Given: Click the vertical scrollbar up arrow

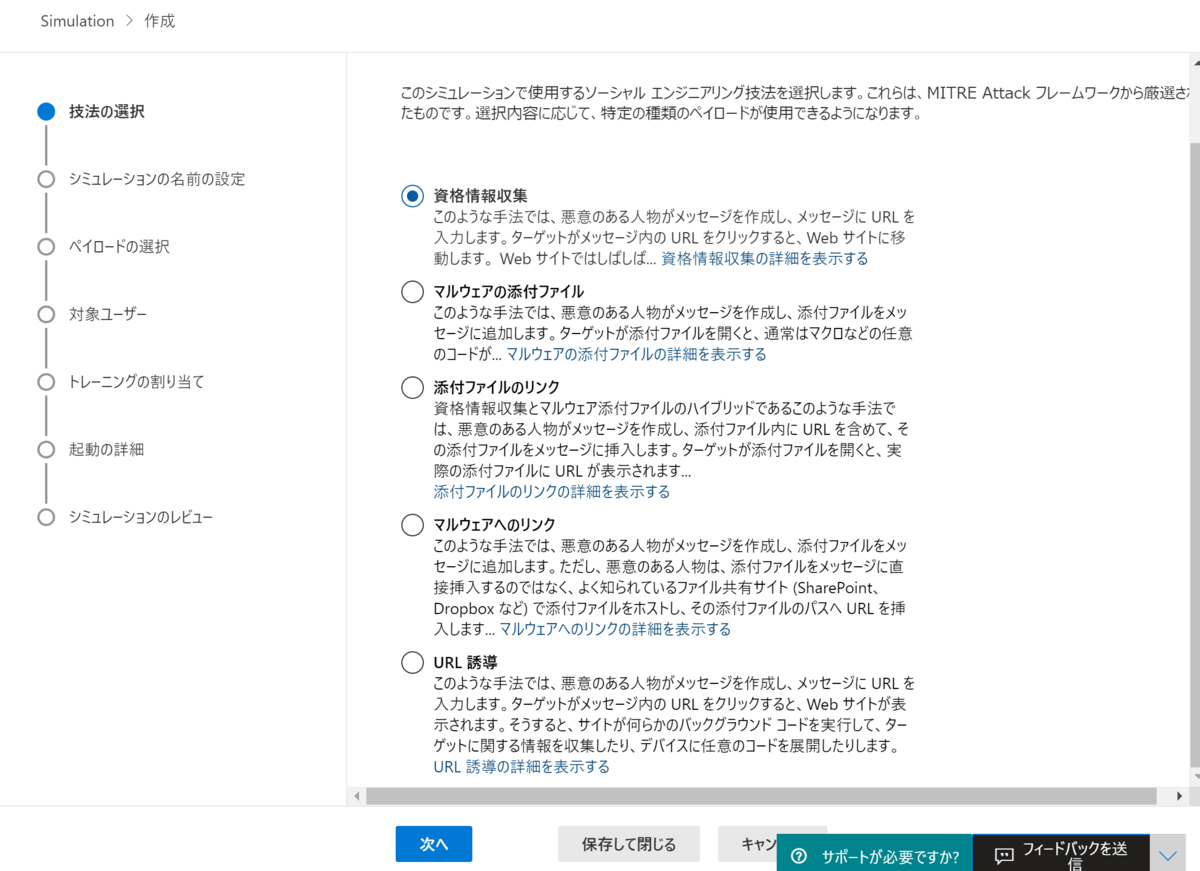Looking at the screenshot, I should 1193,64.
